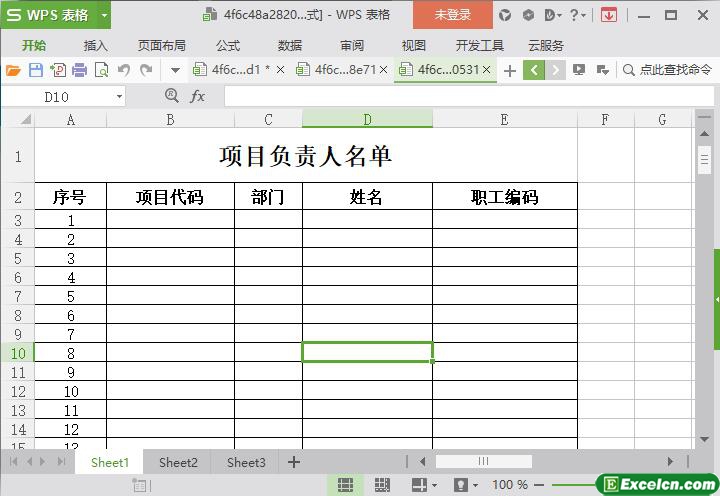Open the 视图 ribbon tab
The height and width of the screenshot is (496, 720).
click(414, 45)
